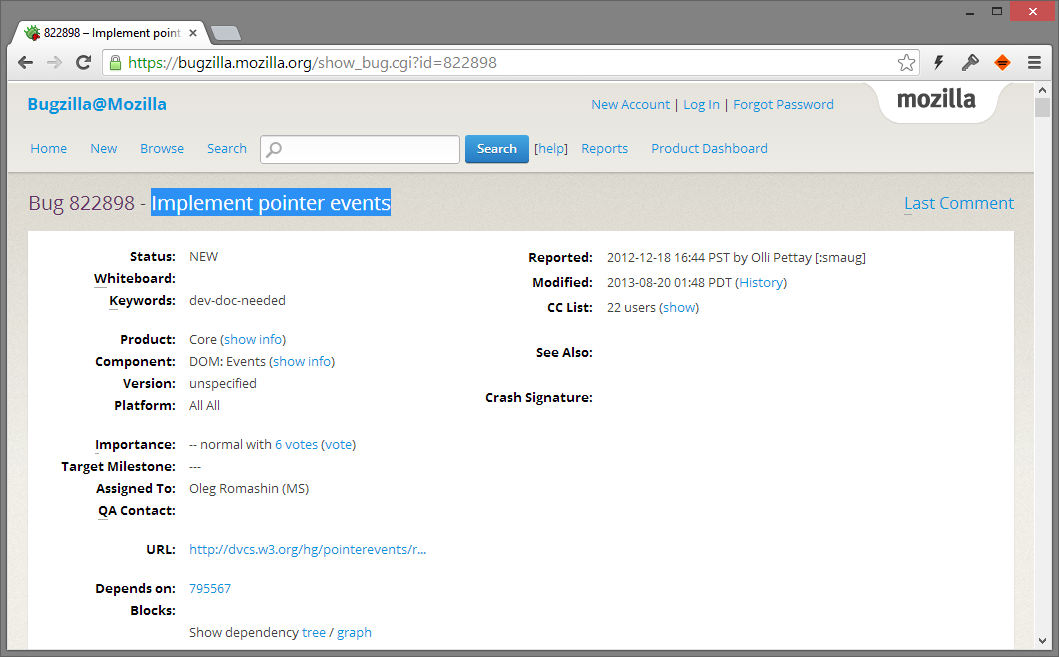The width and height of the screenshot is (1059, 657).
Task: Click the NEW status value
Action: click(x=203, y=257)
